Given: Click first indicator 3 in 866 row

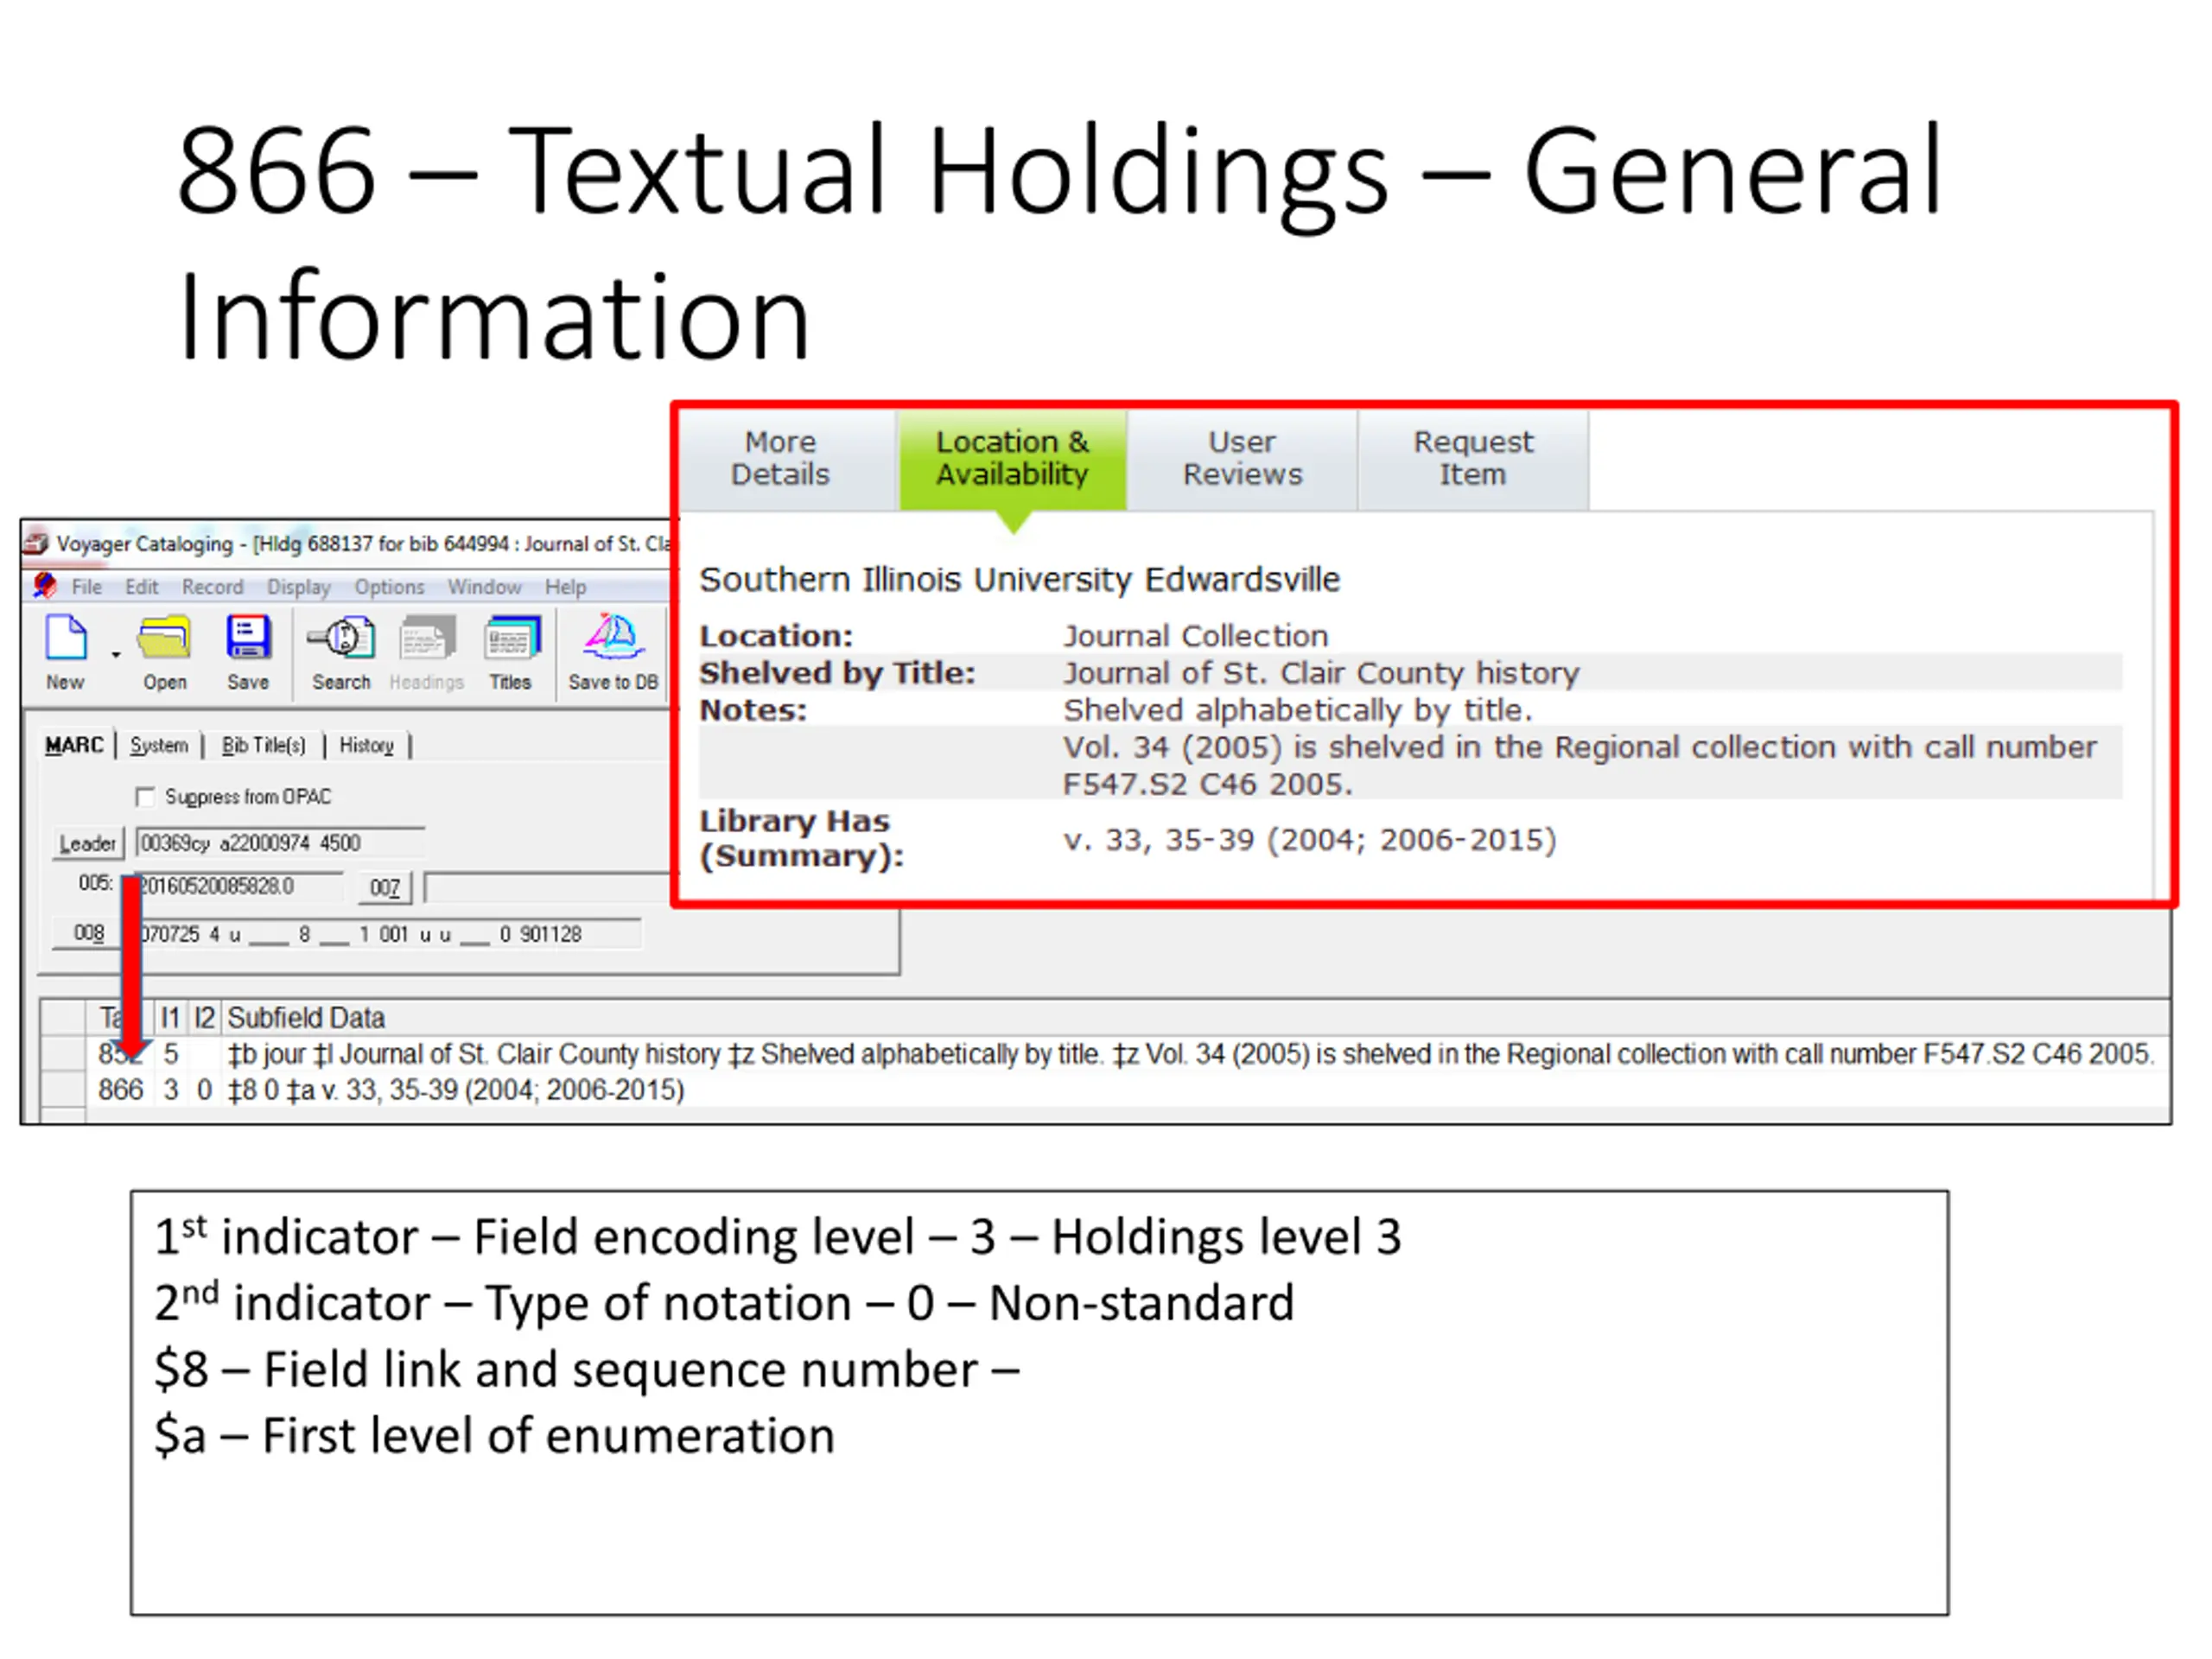Looking at the screenshot, I should tap(171, 1089).
